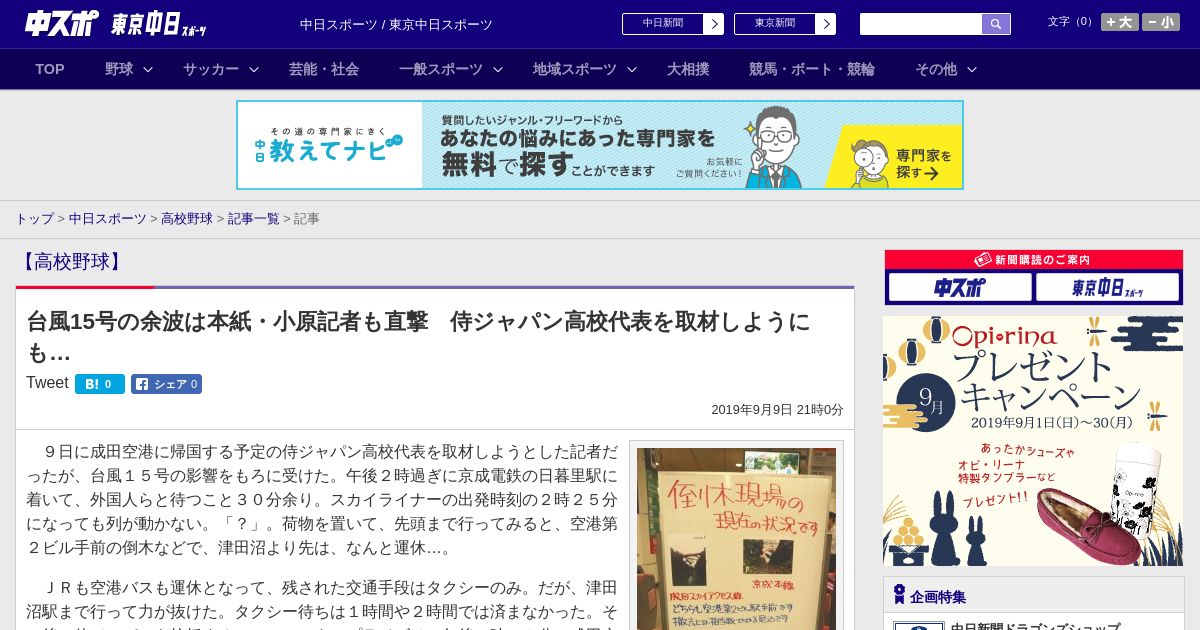The height and width of the screenshot is (630, 1200).
Task: Click the 企画特集 section icon
Action: 899,595
